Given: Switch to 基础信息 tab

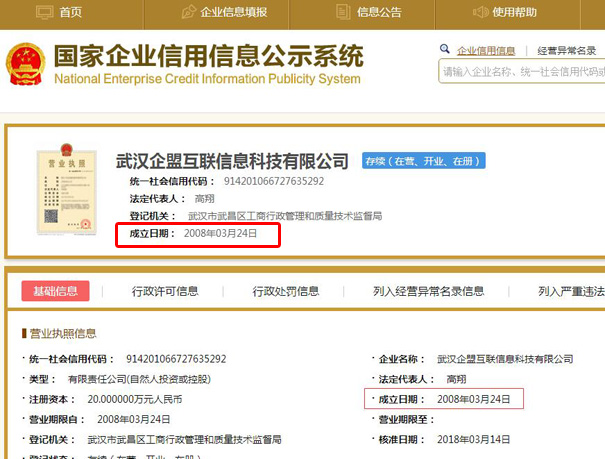Looking at the screenshot, I should pos(56,291).
